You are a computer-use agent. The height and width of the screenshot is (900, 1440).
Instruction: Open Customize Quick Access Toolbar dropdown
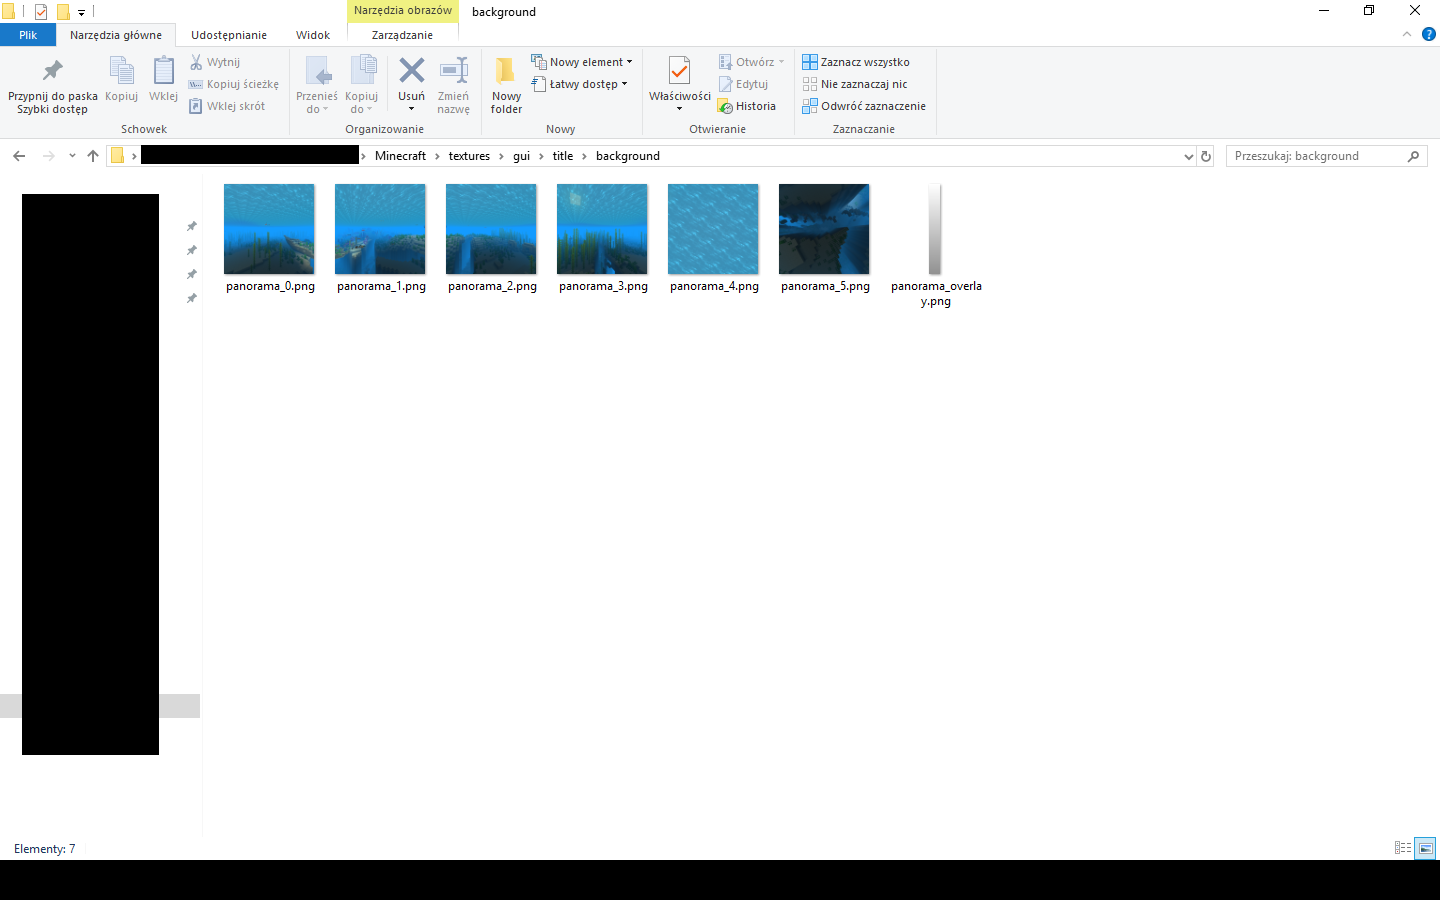tap(81, 12)
